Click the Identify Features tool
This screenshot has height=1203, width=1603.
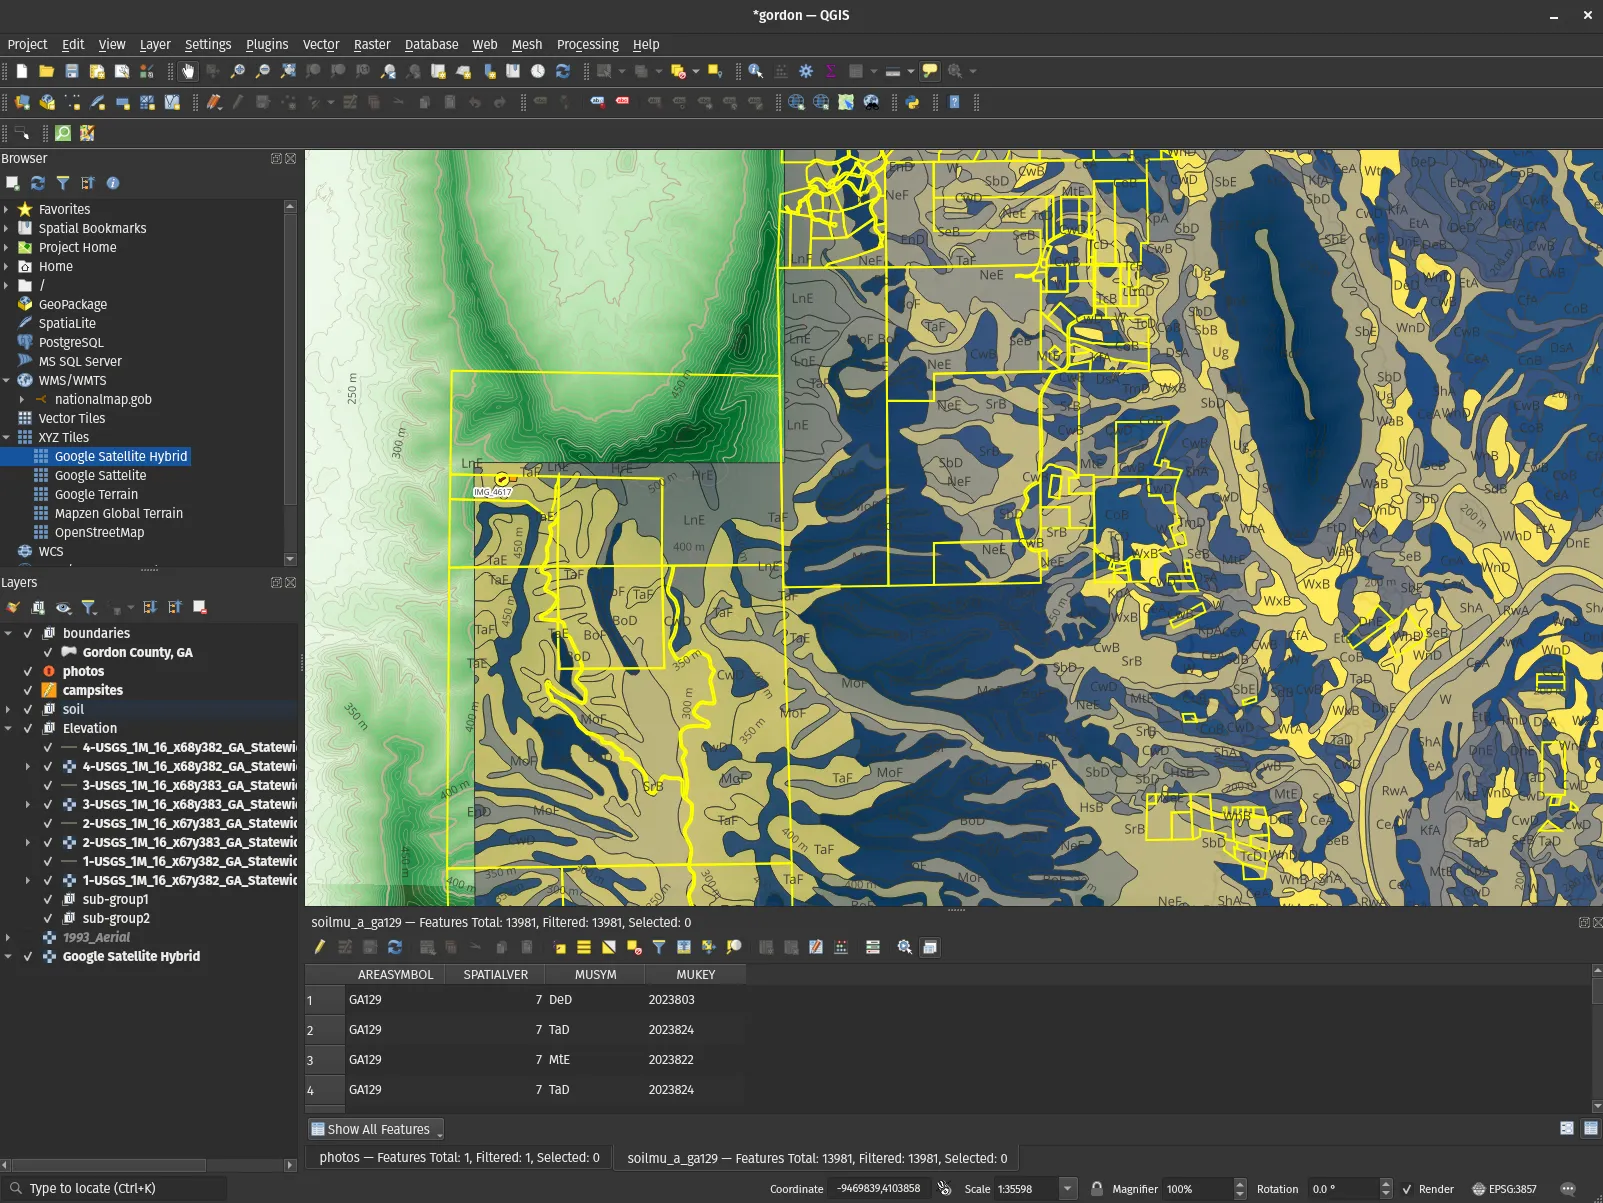(756, 71)
